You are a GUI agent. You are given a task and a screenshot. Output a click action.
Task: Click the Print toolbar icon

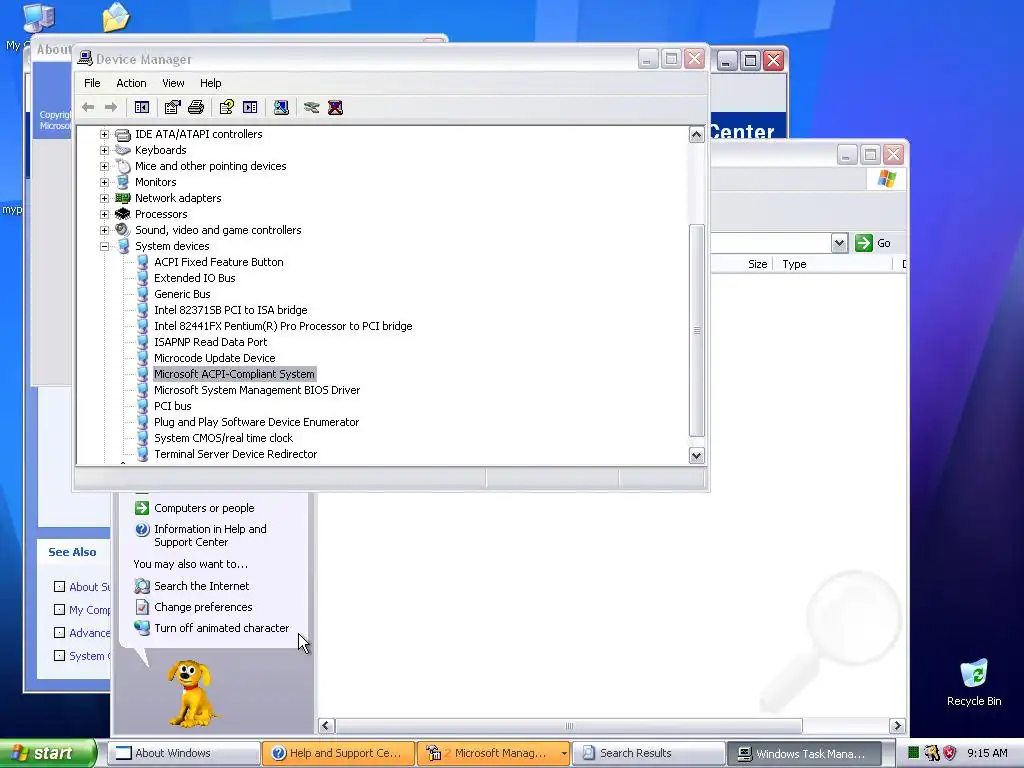196,107
